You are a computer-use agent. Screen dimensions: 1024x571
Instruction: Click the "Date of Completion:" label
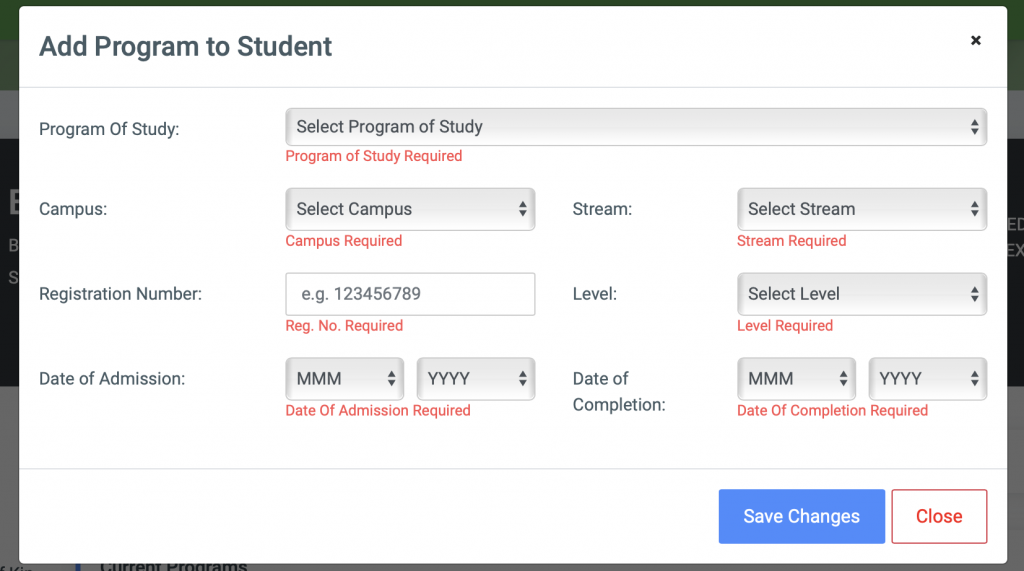(618, 391)
